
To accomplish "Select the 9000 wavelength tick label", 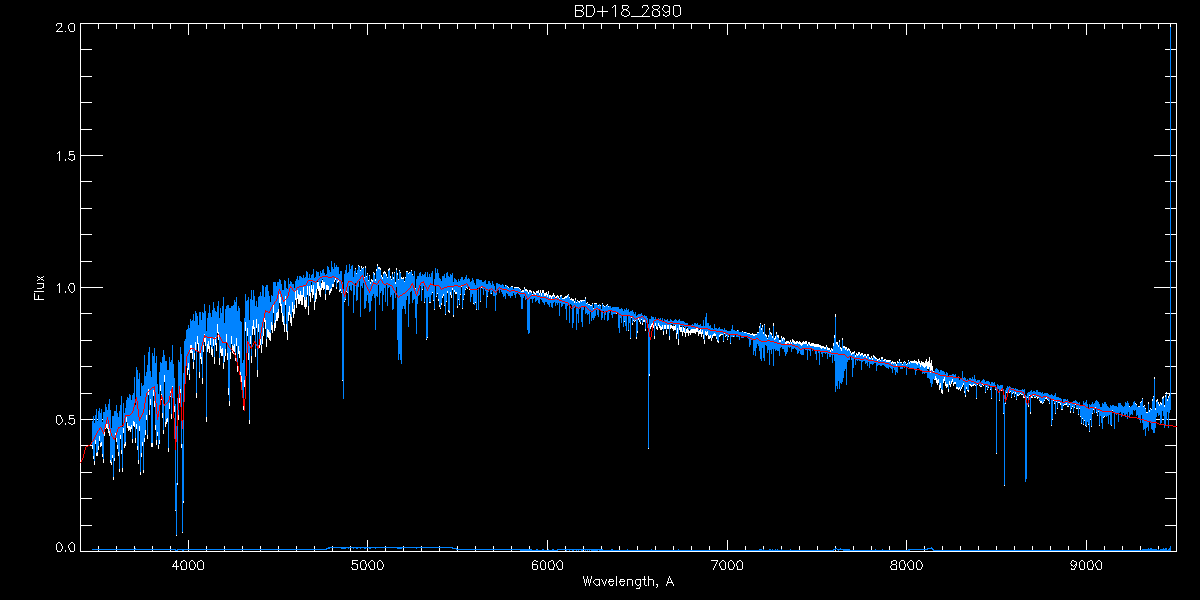I will [x=1087, y=565].
